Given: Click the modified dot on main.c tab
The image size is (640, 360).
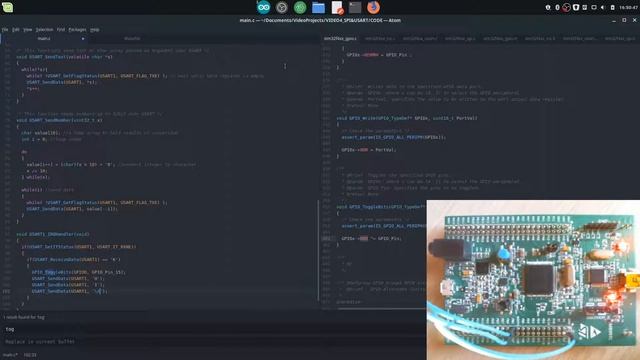Looking at the screenshot, I should [83, 39].
